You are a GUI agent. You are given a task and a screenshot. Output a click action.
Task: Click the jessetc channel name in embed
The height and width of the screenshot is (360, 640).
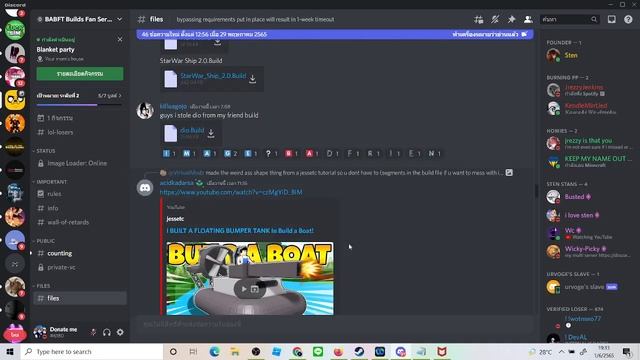click(175, 219)
